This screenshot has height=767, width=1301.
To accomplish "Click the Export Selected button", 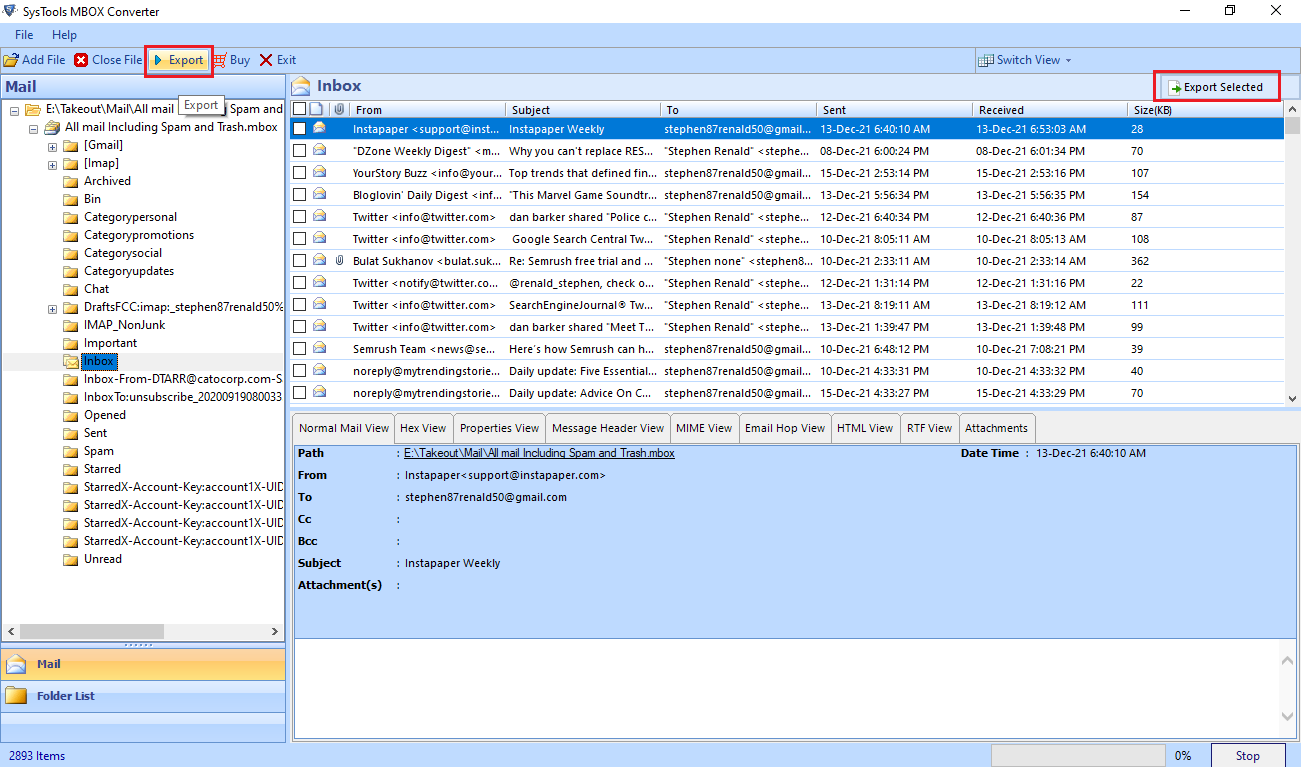I will (1216, 87).
